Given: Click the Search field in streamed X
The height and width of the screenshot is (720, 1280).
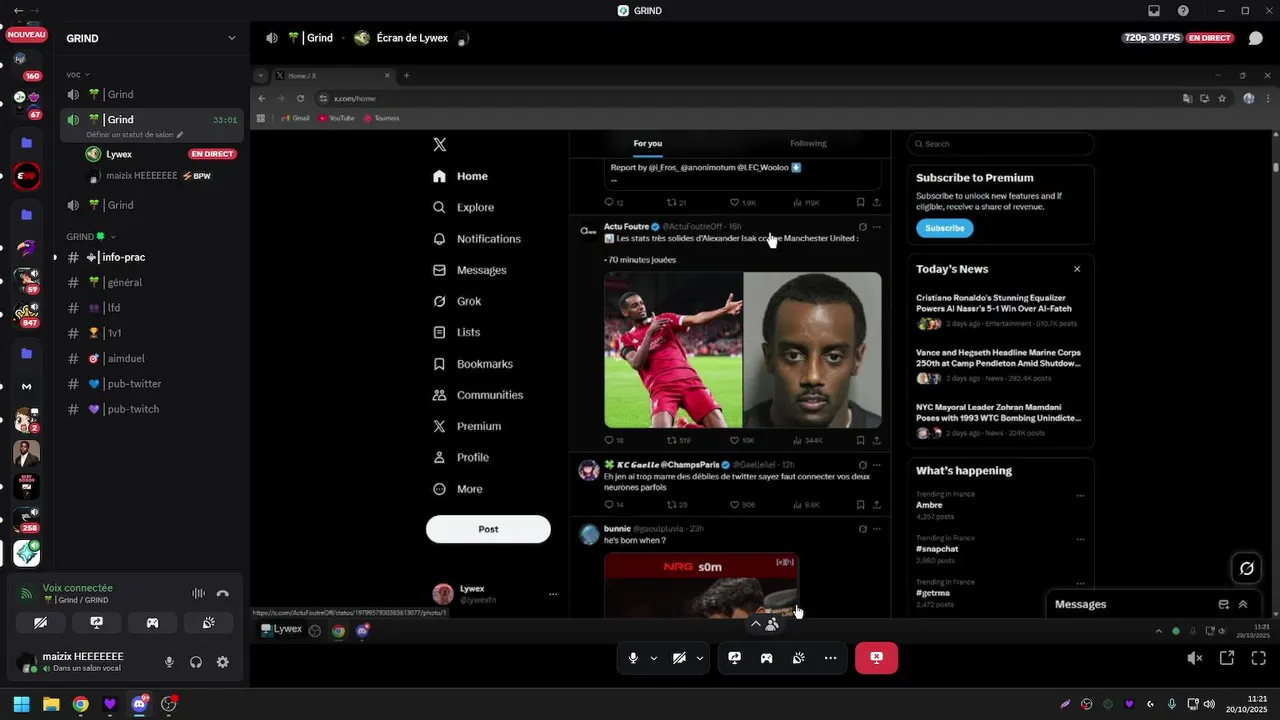Looking at the screenshot, I should (1000, 144).
